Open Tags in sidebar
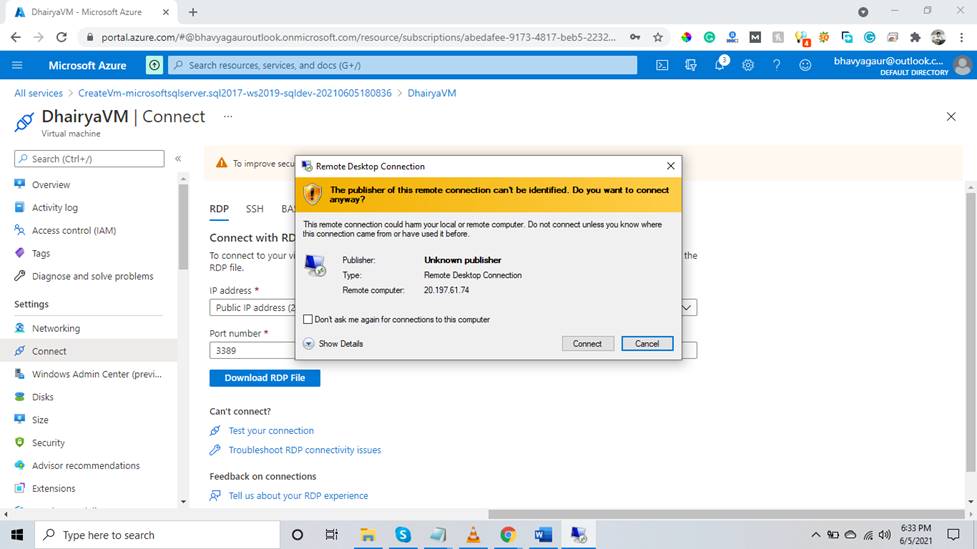The width and height of the screenshot is (977, 549). (41, 253)
